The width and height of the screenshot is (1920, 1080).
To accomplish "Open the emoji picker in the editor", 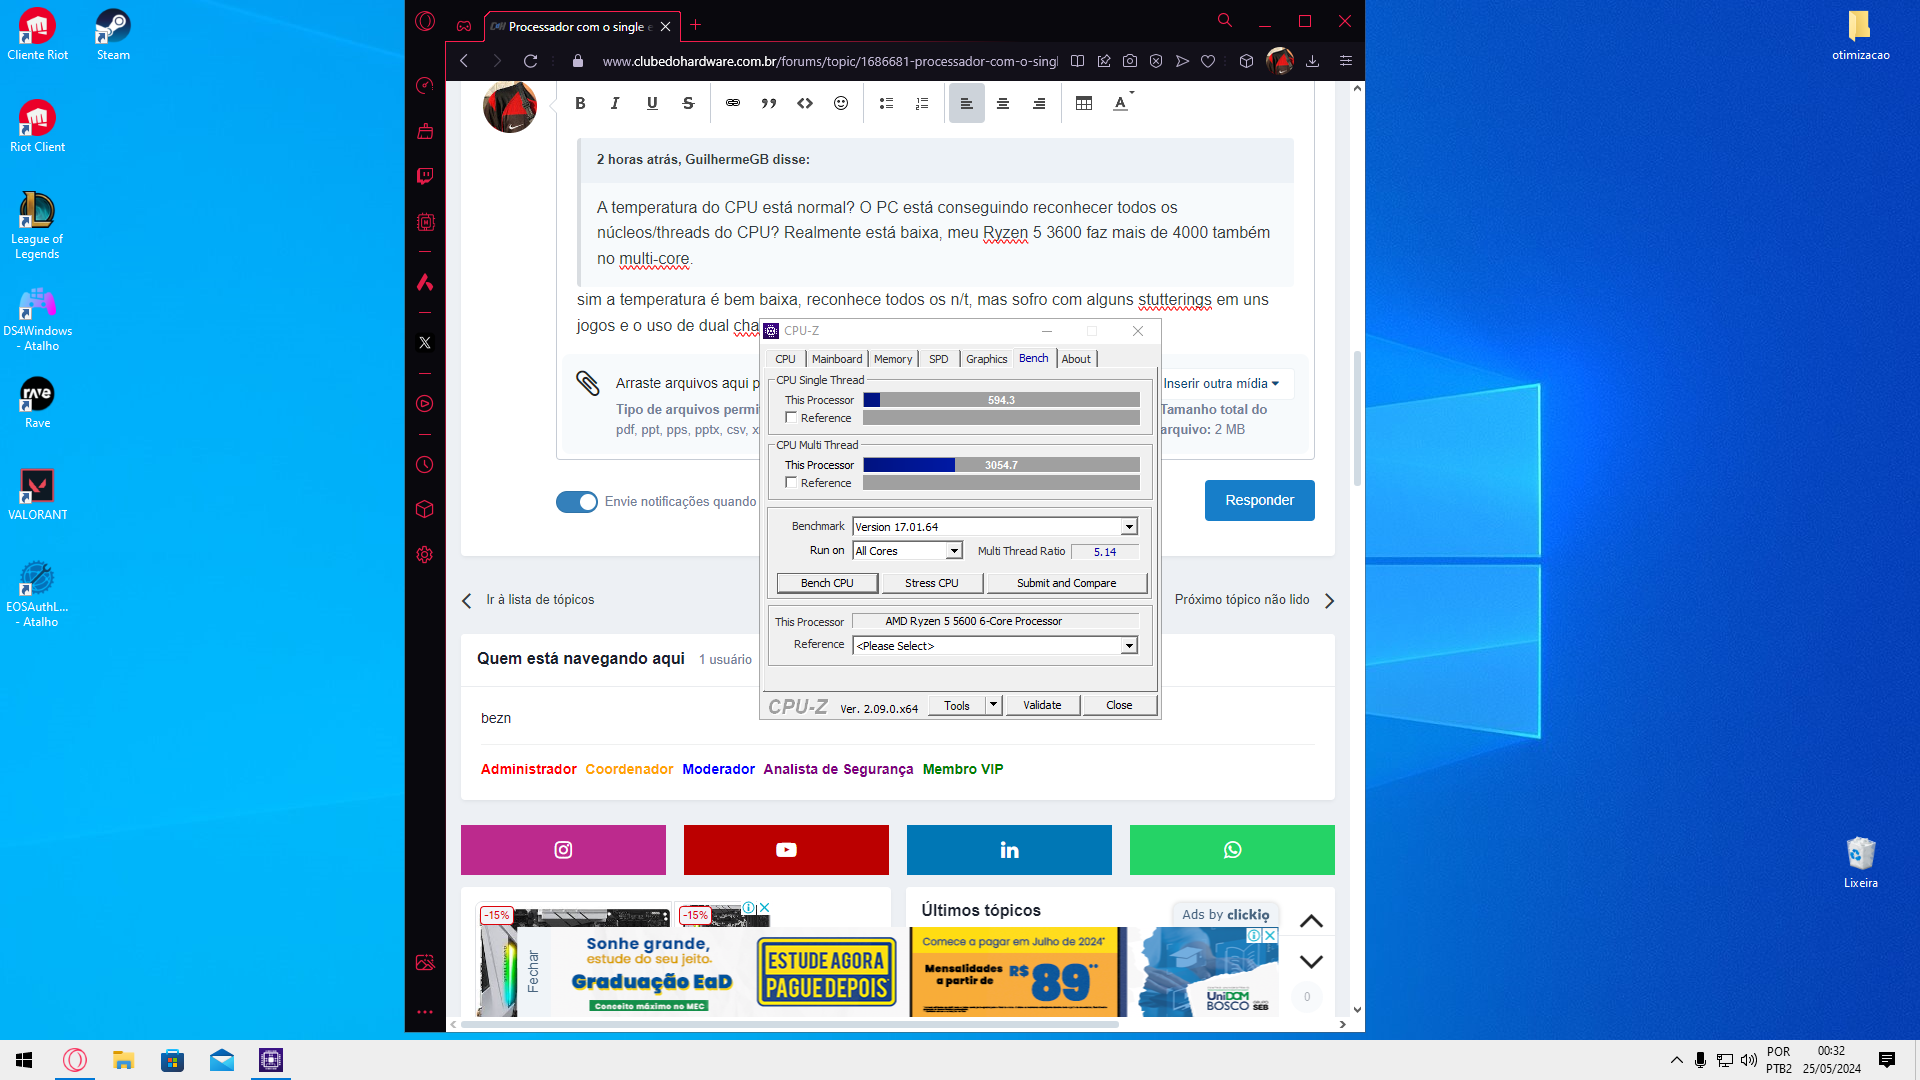I will click(841, 103).
